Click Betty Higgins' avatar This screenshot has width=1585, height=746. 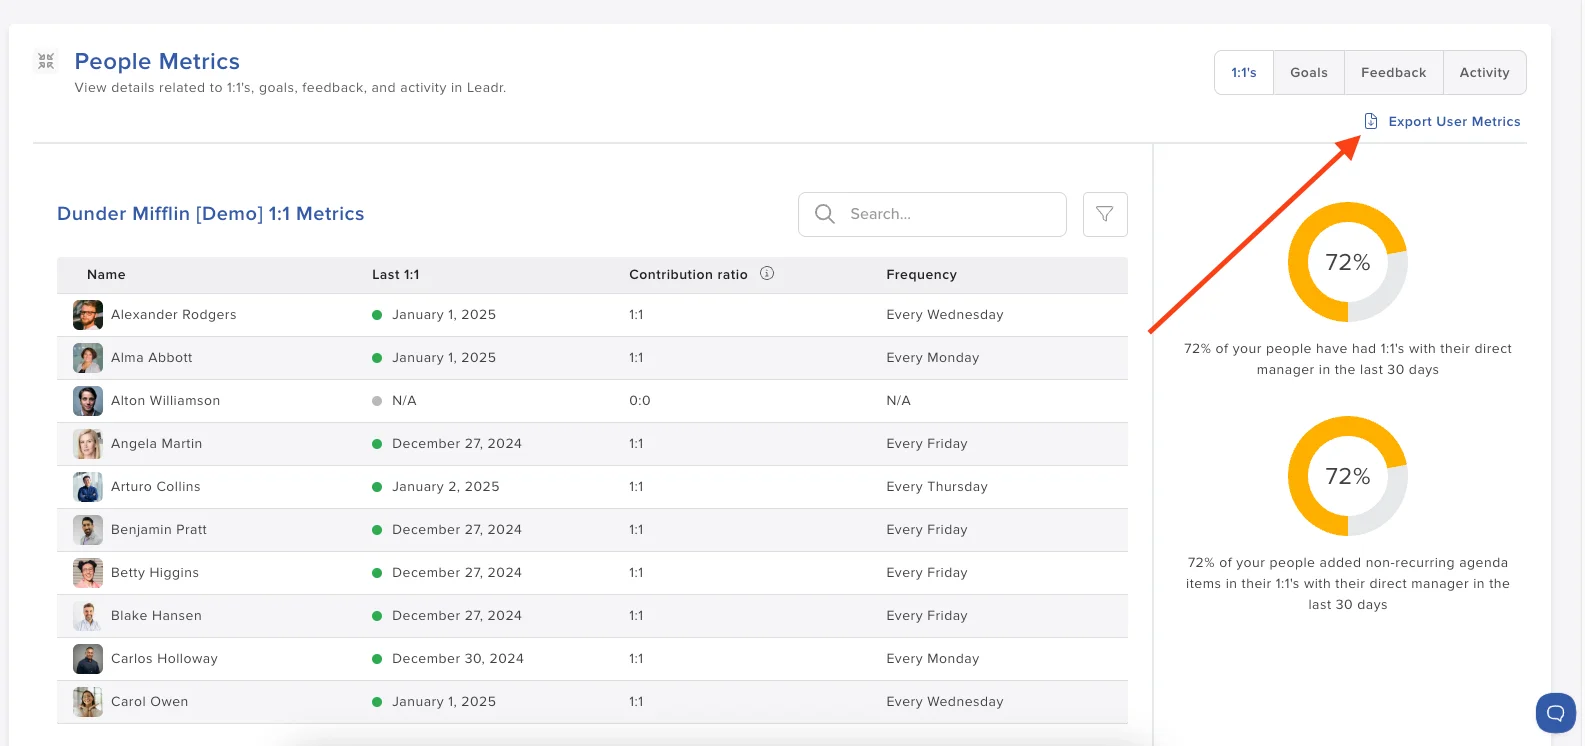tap(88, 573)
